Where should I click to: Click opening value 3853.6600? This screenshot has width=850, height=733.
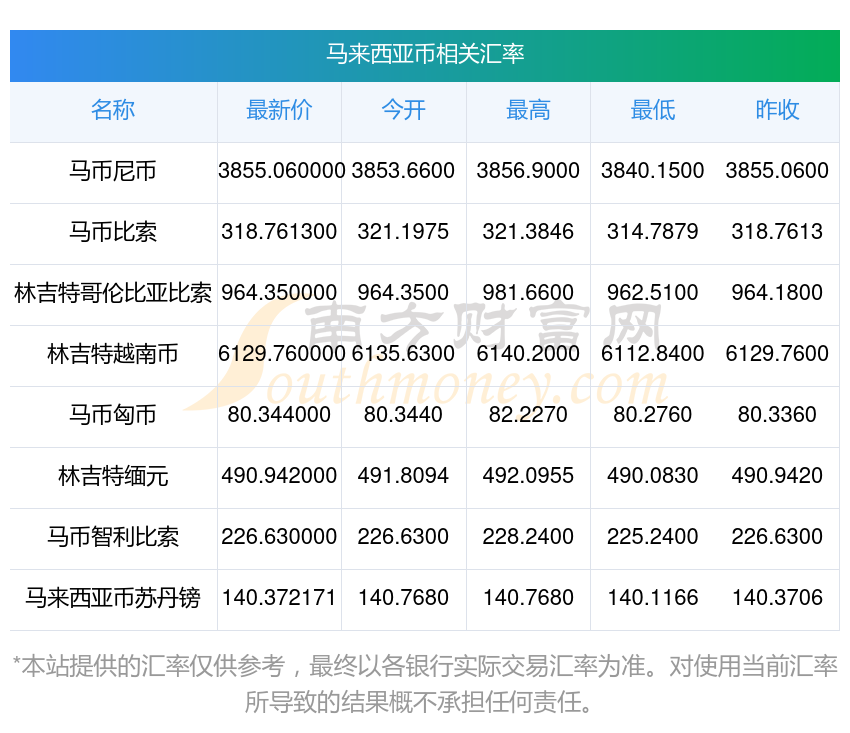coord(403,171)
